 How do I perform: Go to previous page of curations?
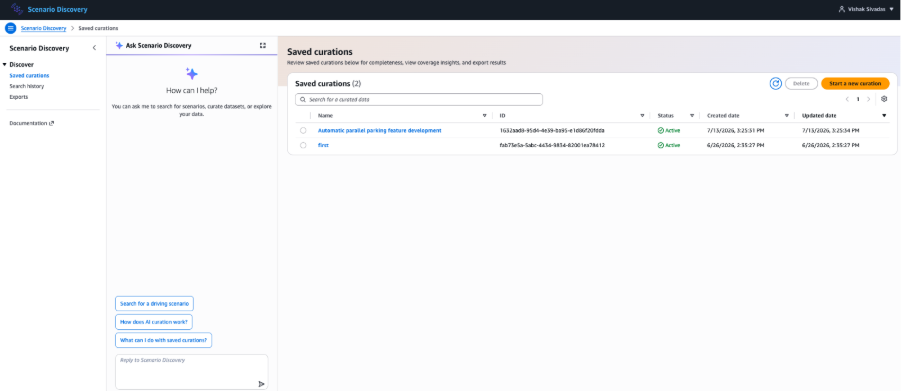tap(847, 99)
